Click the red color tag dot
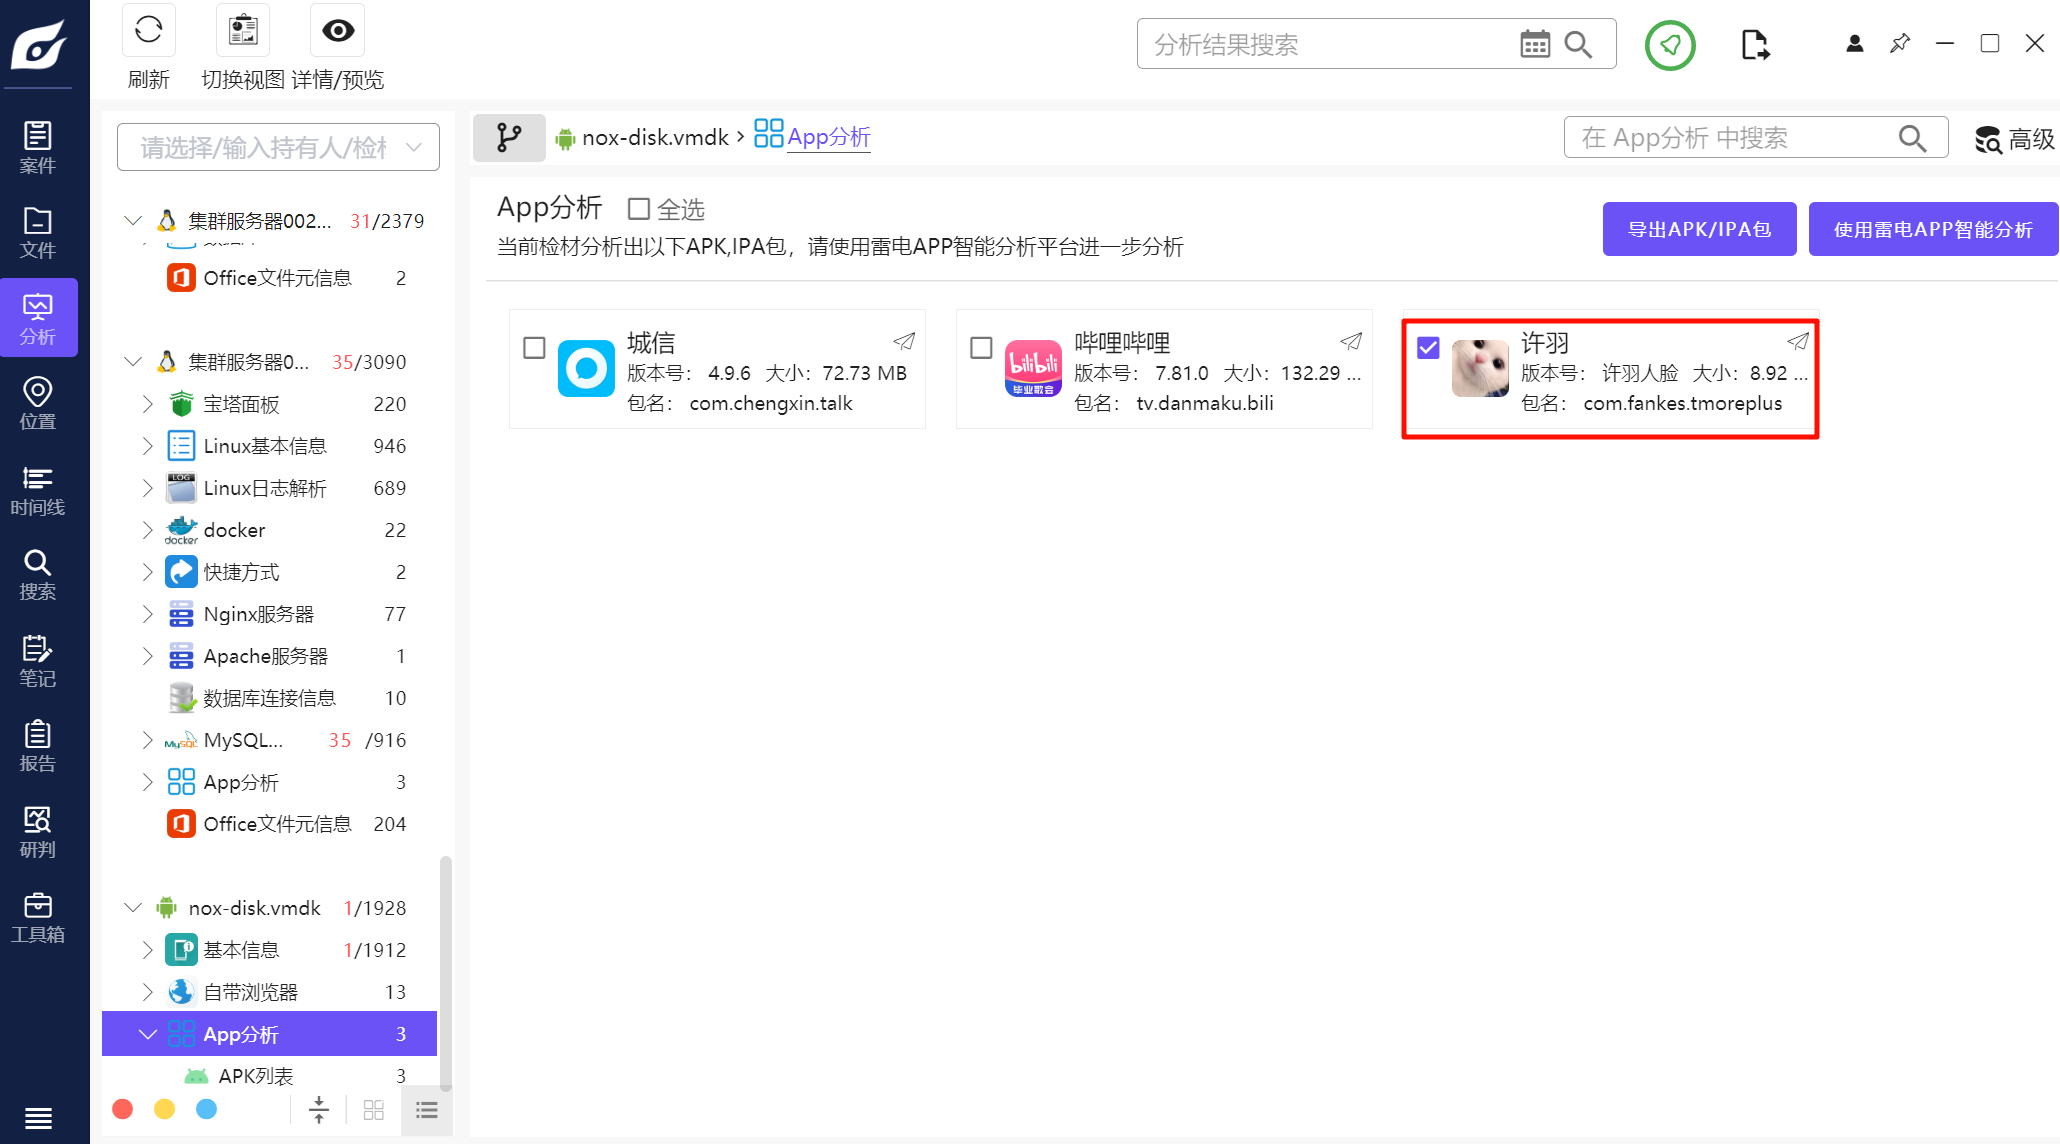The height and width of the screenshot is (1144, 2060). coord(123,1109)
